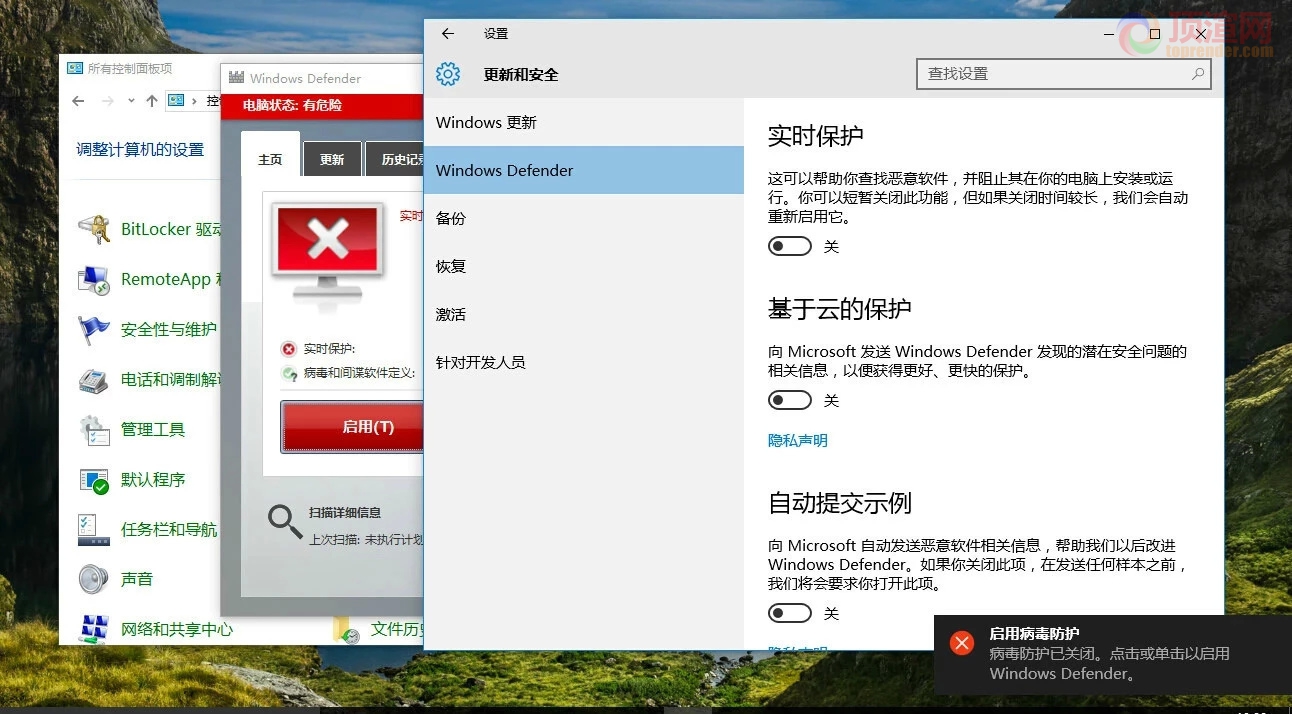Click the gear icon beside 更新和安全
Viewport: 1292px width, 714px height.
click(448, 74)
